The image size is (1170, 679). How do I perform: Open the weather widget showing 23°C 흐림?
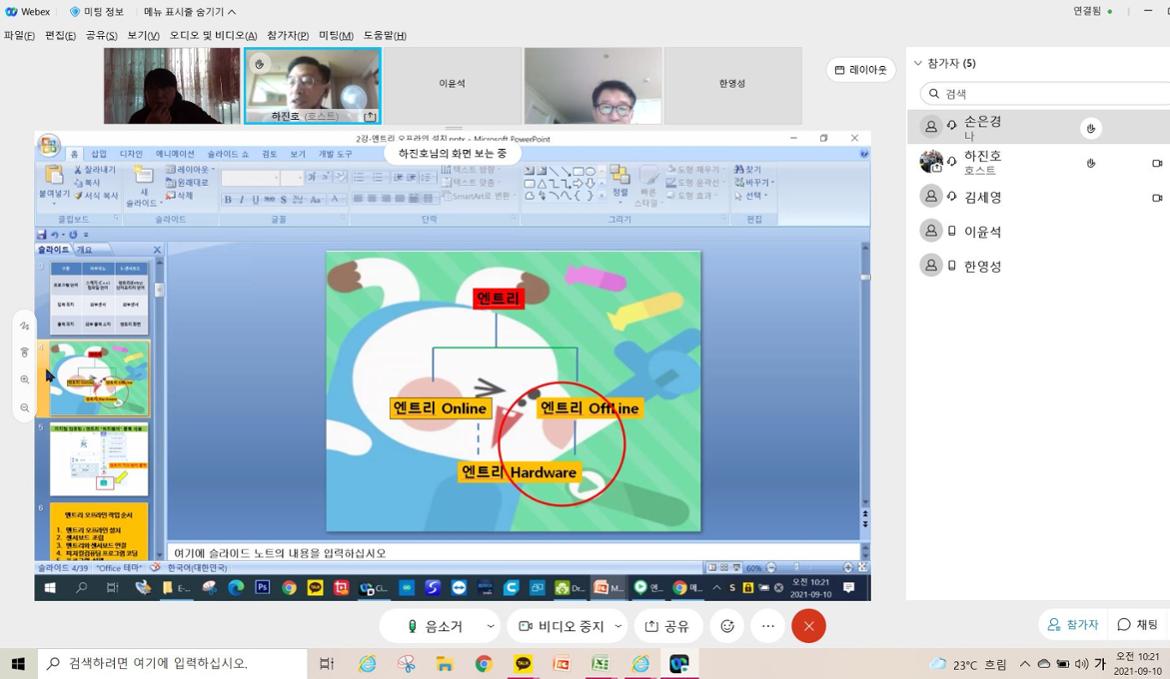pyautogui.click(x=969, y=664)
